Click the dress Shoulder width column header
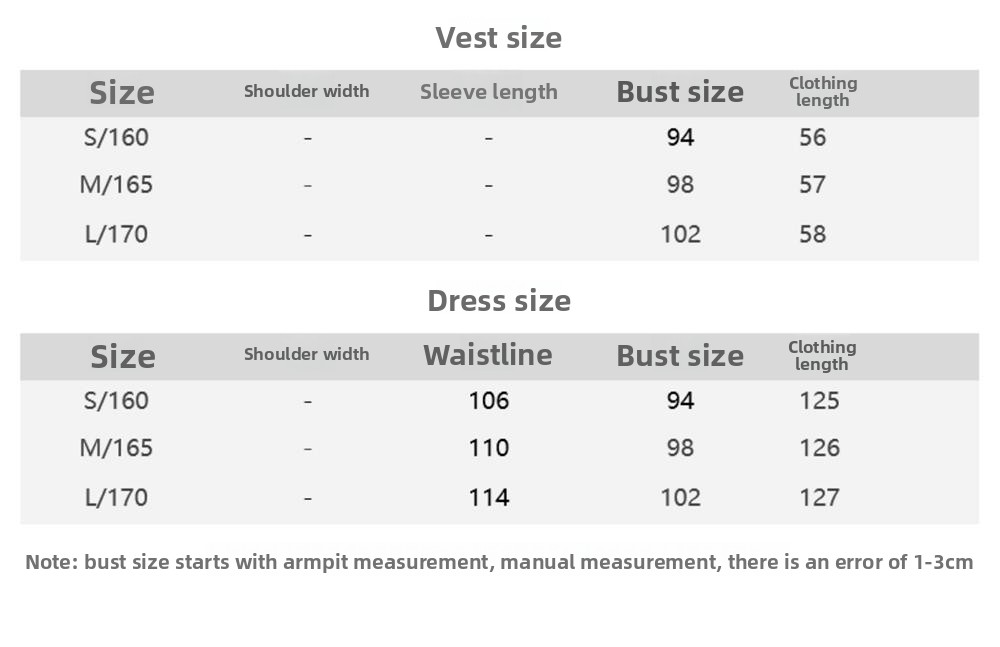The width and height of the screenshot is (1000, 647). (306, 355)
